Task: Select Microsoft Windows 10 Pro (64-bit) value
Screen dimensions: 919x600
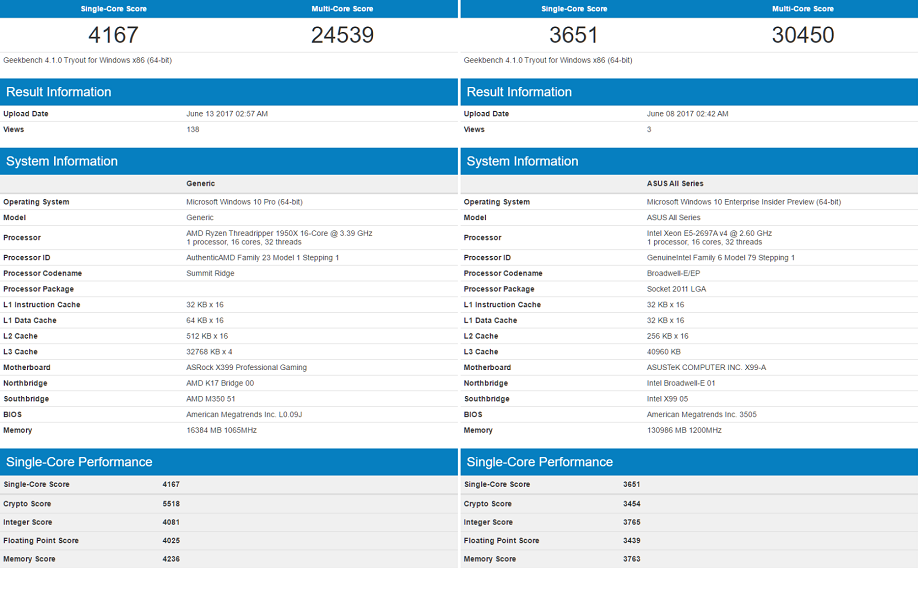Action: (x=244, y=202)
